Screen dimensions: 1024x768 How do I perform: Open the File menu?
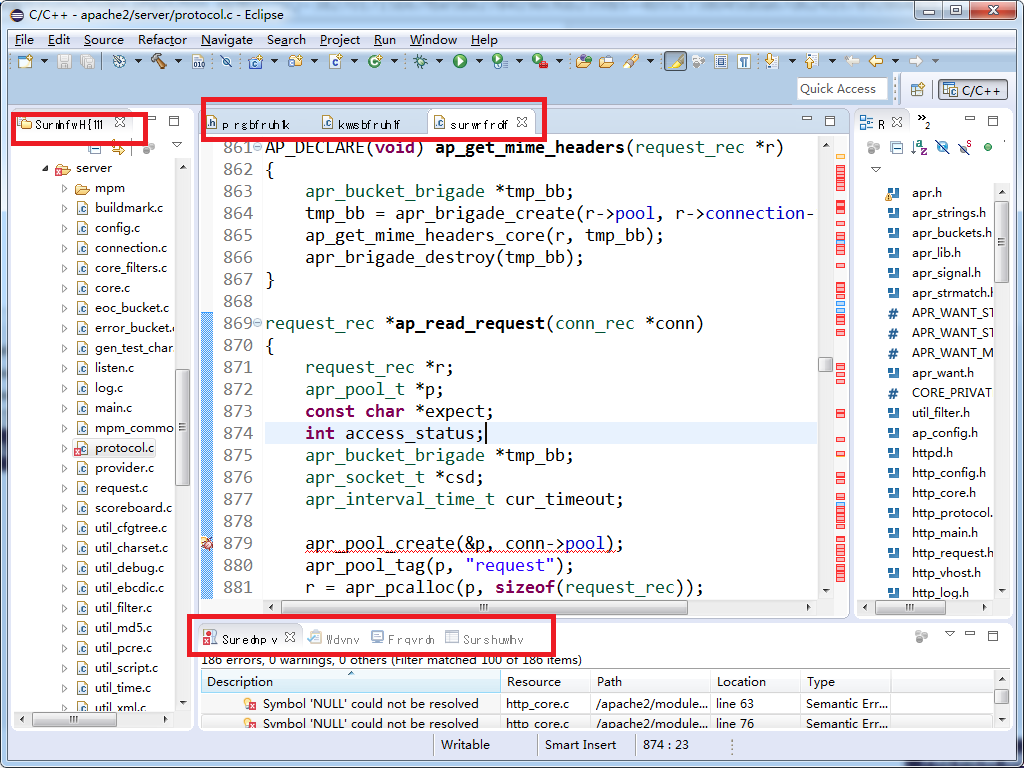point(24,40)
